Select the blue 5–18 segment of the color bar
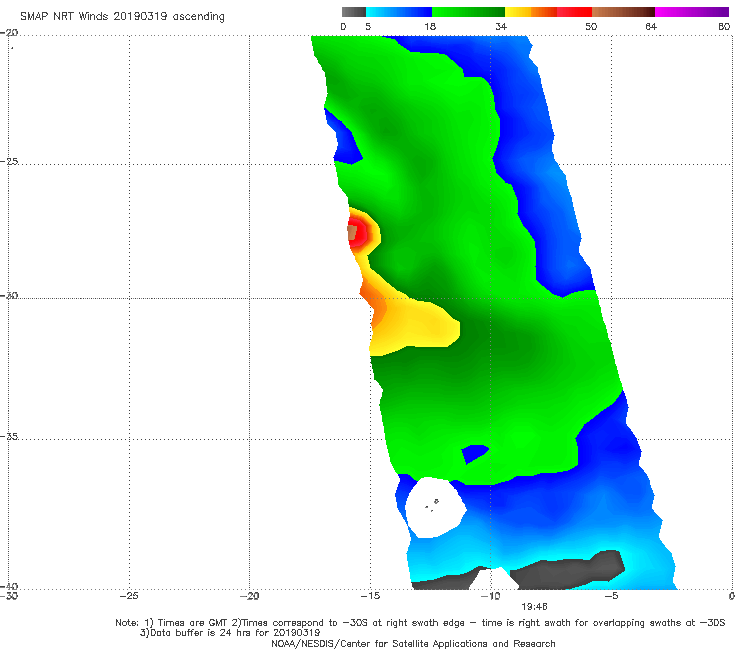Image resolution: width=740 pixels, height=650 pixels. point(399,12)
